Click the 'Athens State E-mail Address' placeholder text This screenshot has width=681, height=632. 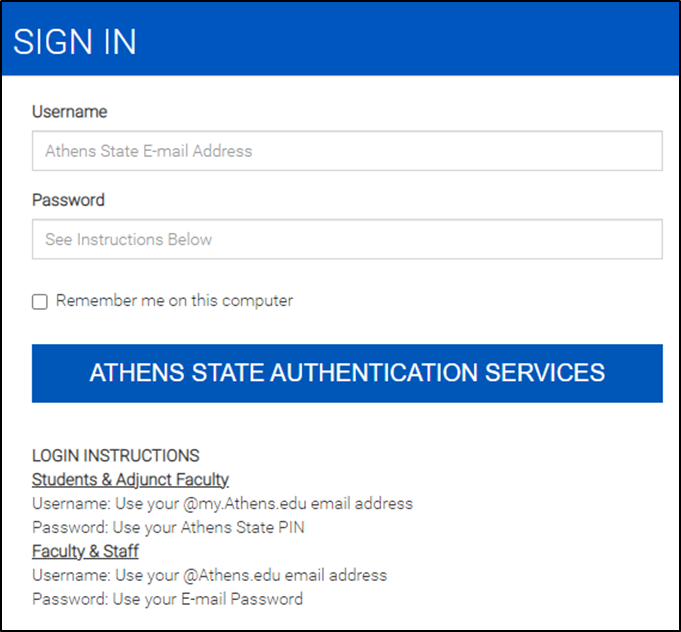tap(148, 151)
